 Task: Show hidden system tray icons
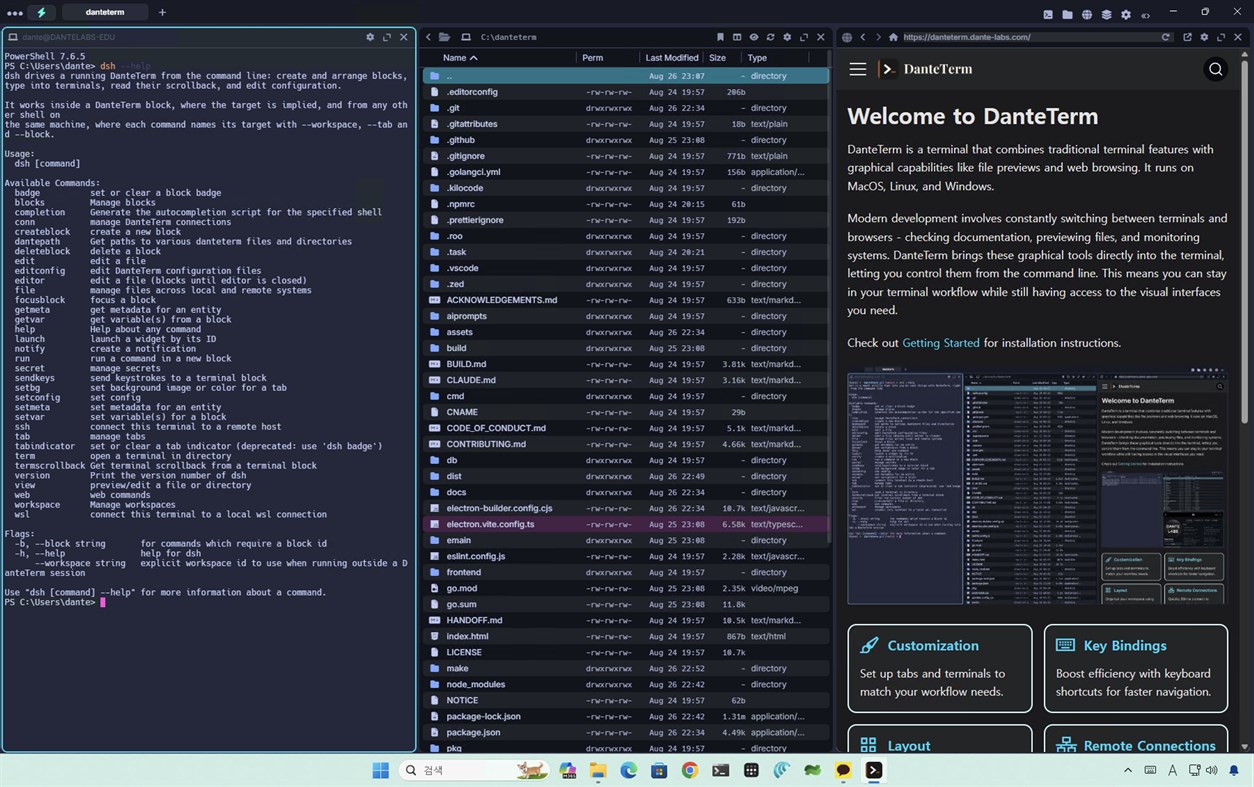[1128, 770]
